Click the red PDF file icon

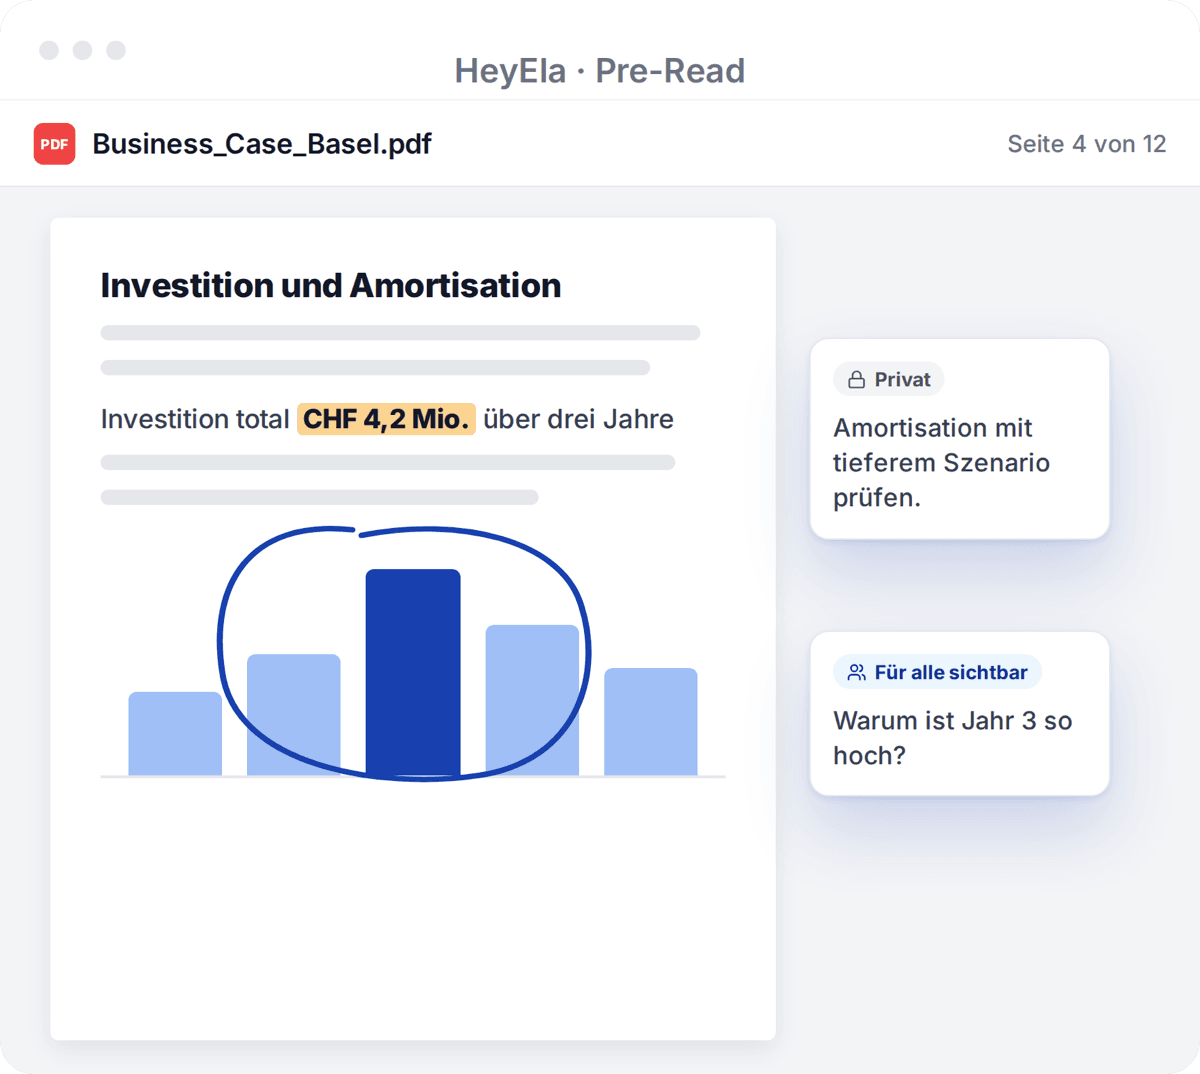[54, 144]
